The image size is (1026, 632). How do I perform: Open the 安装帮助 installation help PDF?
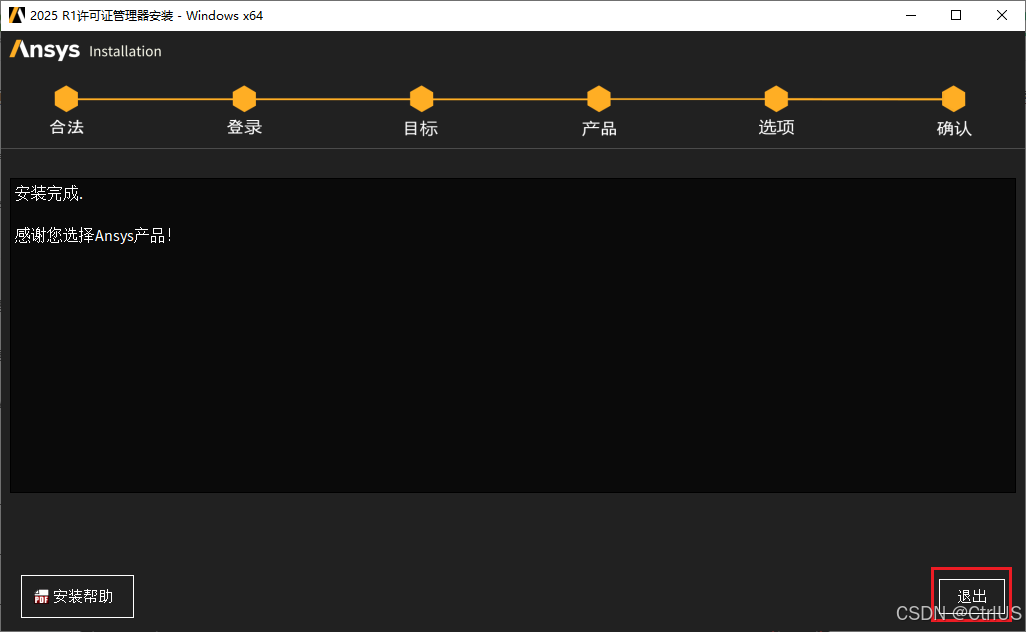[x=77, y=596]
